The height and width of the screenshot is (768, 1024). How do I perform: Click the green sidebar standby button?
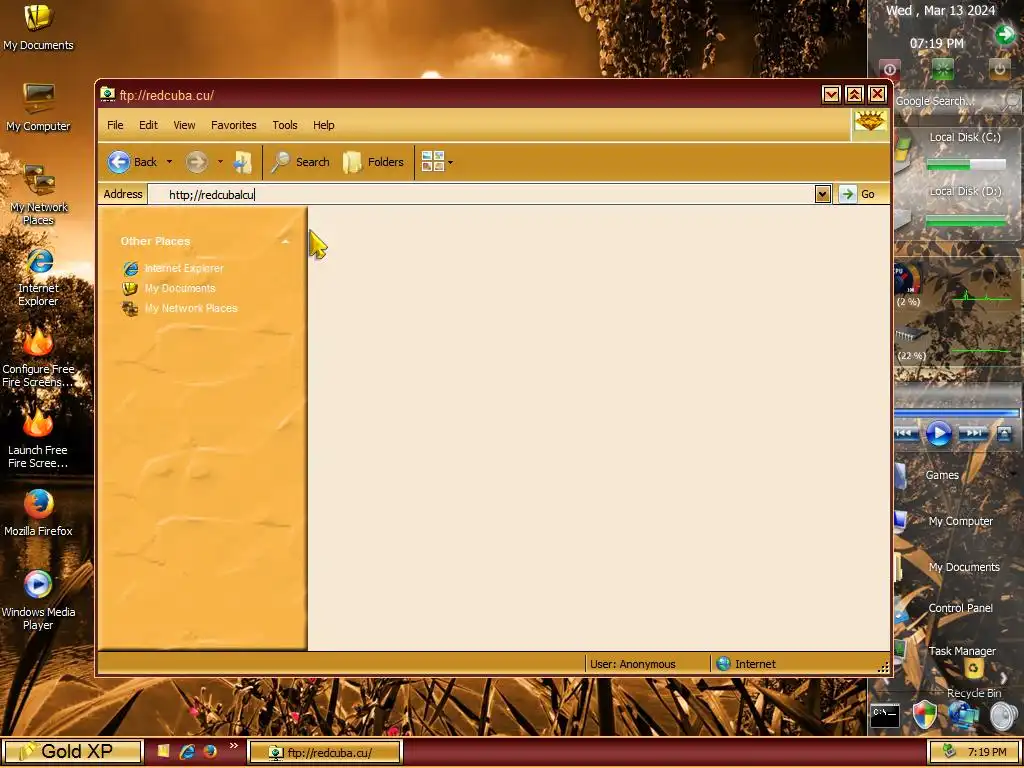[x=942, y=69]
